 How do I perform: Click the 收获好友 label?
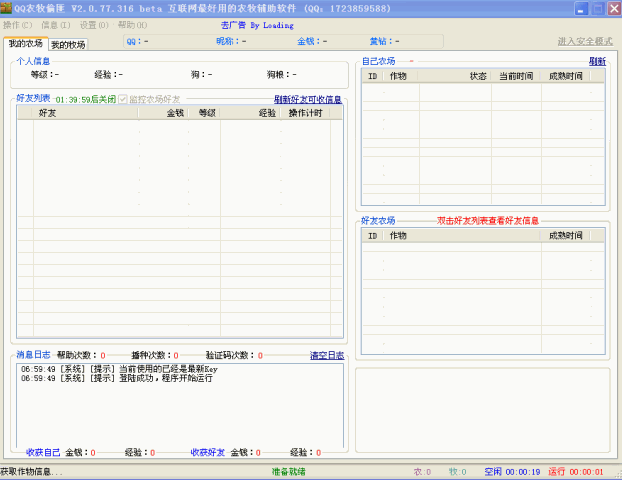coord(207,452)
